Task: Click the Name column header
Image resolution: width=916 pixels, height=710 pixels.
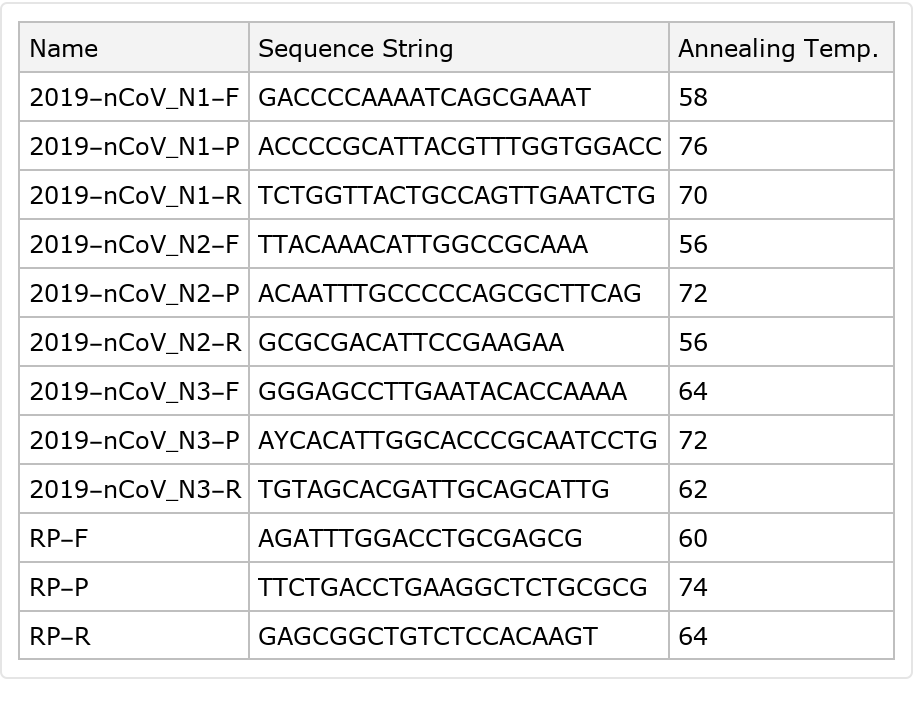Action: 64,48
